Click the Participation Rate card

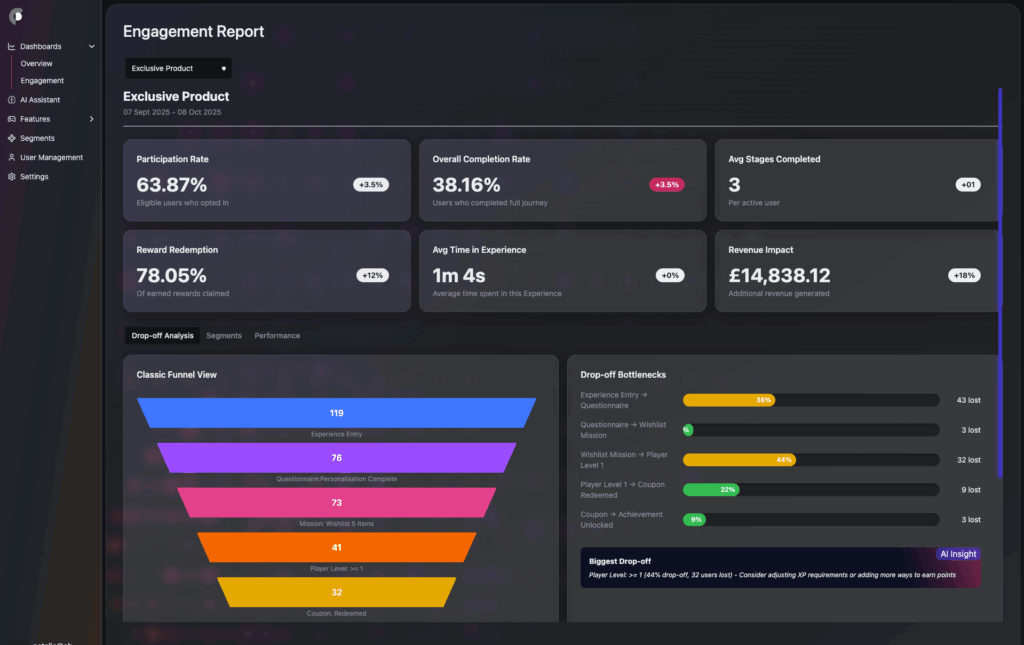[x=266, y=180]
